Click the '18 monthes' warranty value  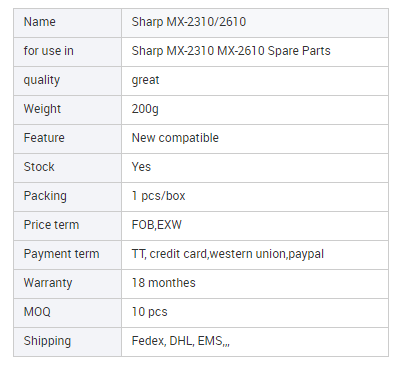[x=164, y=283]
